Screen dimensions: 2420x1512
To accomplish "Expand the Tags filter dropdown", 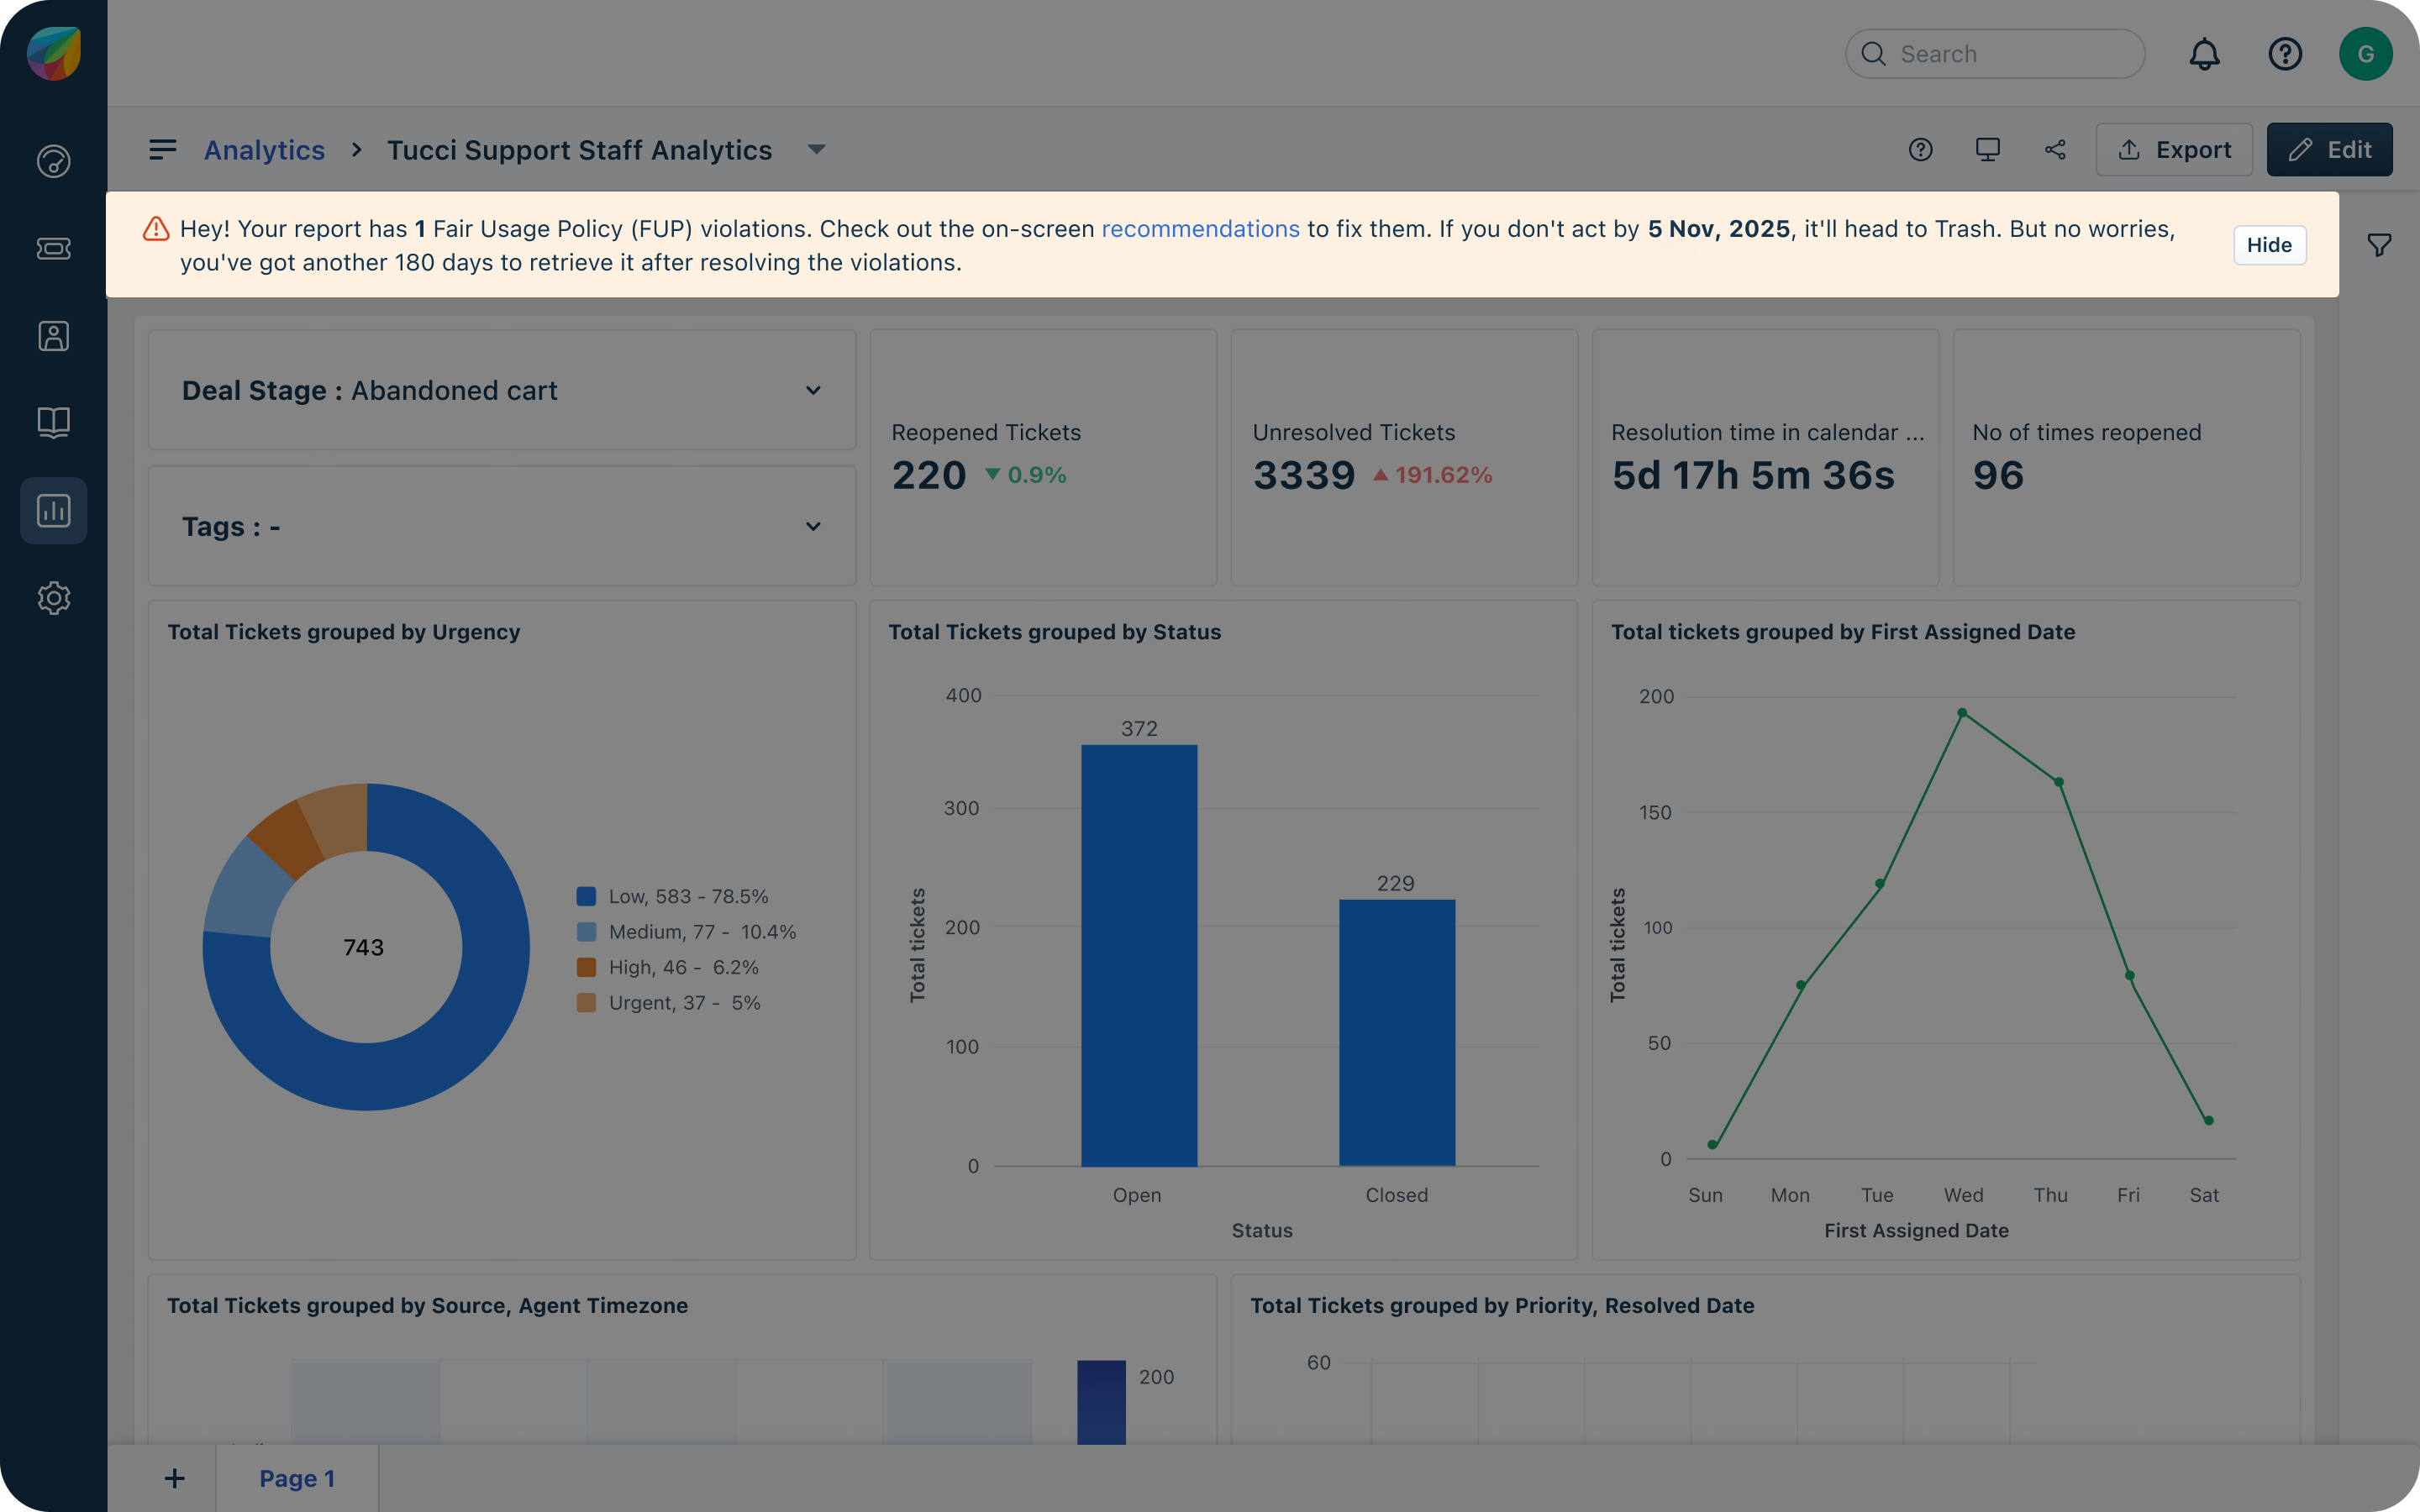I will (x=813, y=527).
